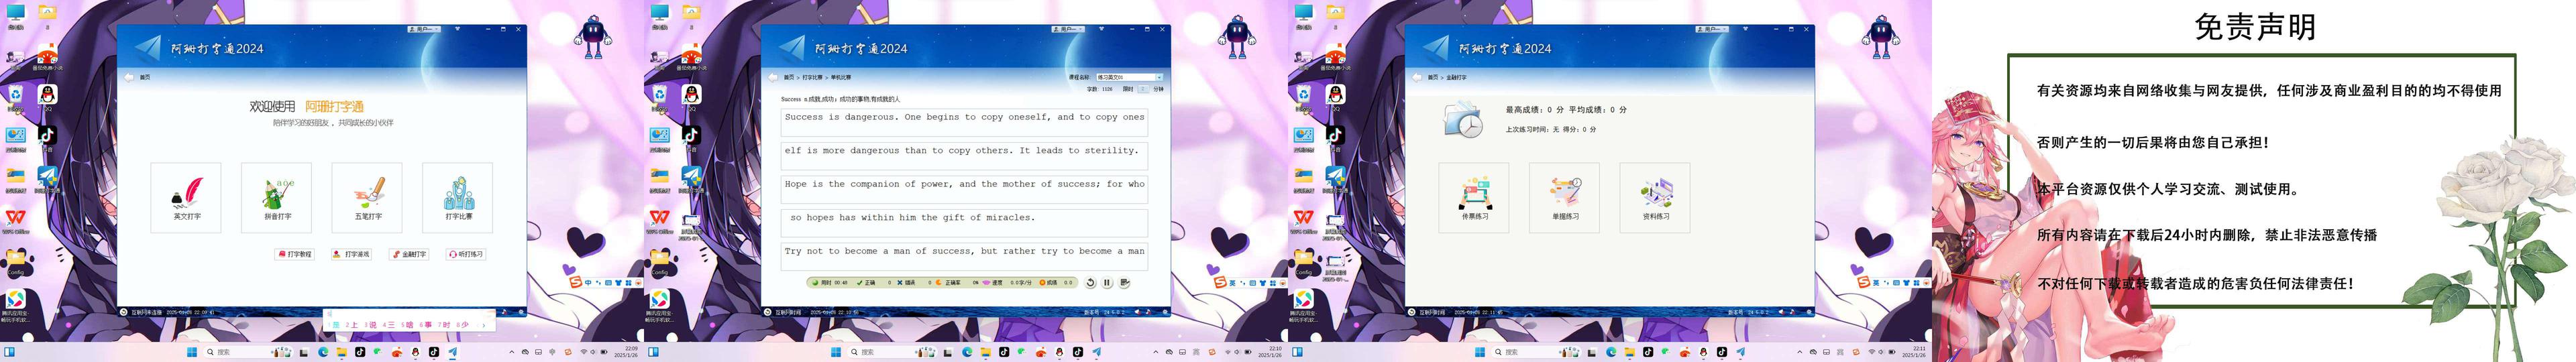Click the back arrow in the contest window
This screenshot has width=2576, height=362.
click(773, 77)
